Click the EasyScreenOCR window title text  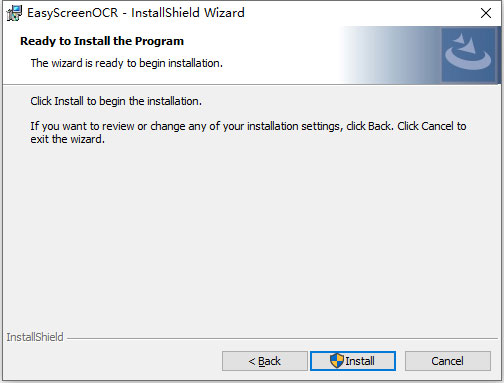136,13
